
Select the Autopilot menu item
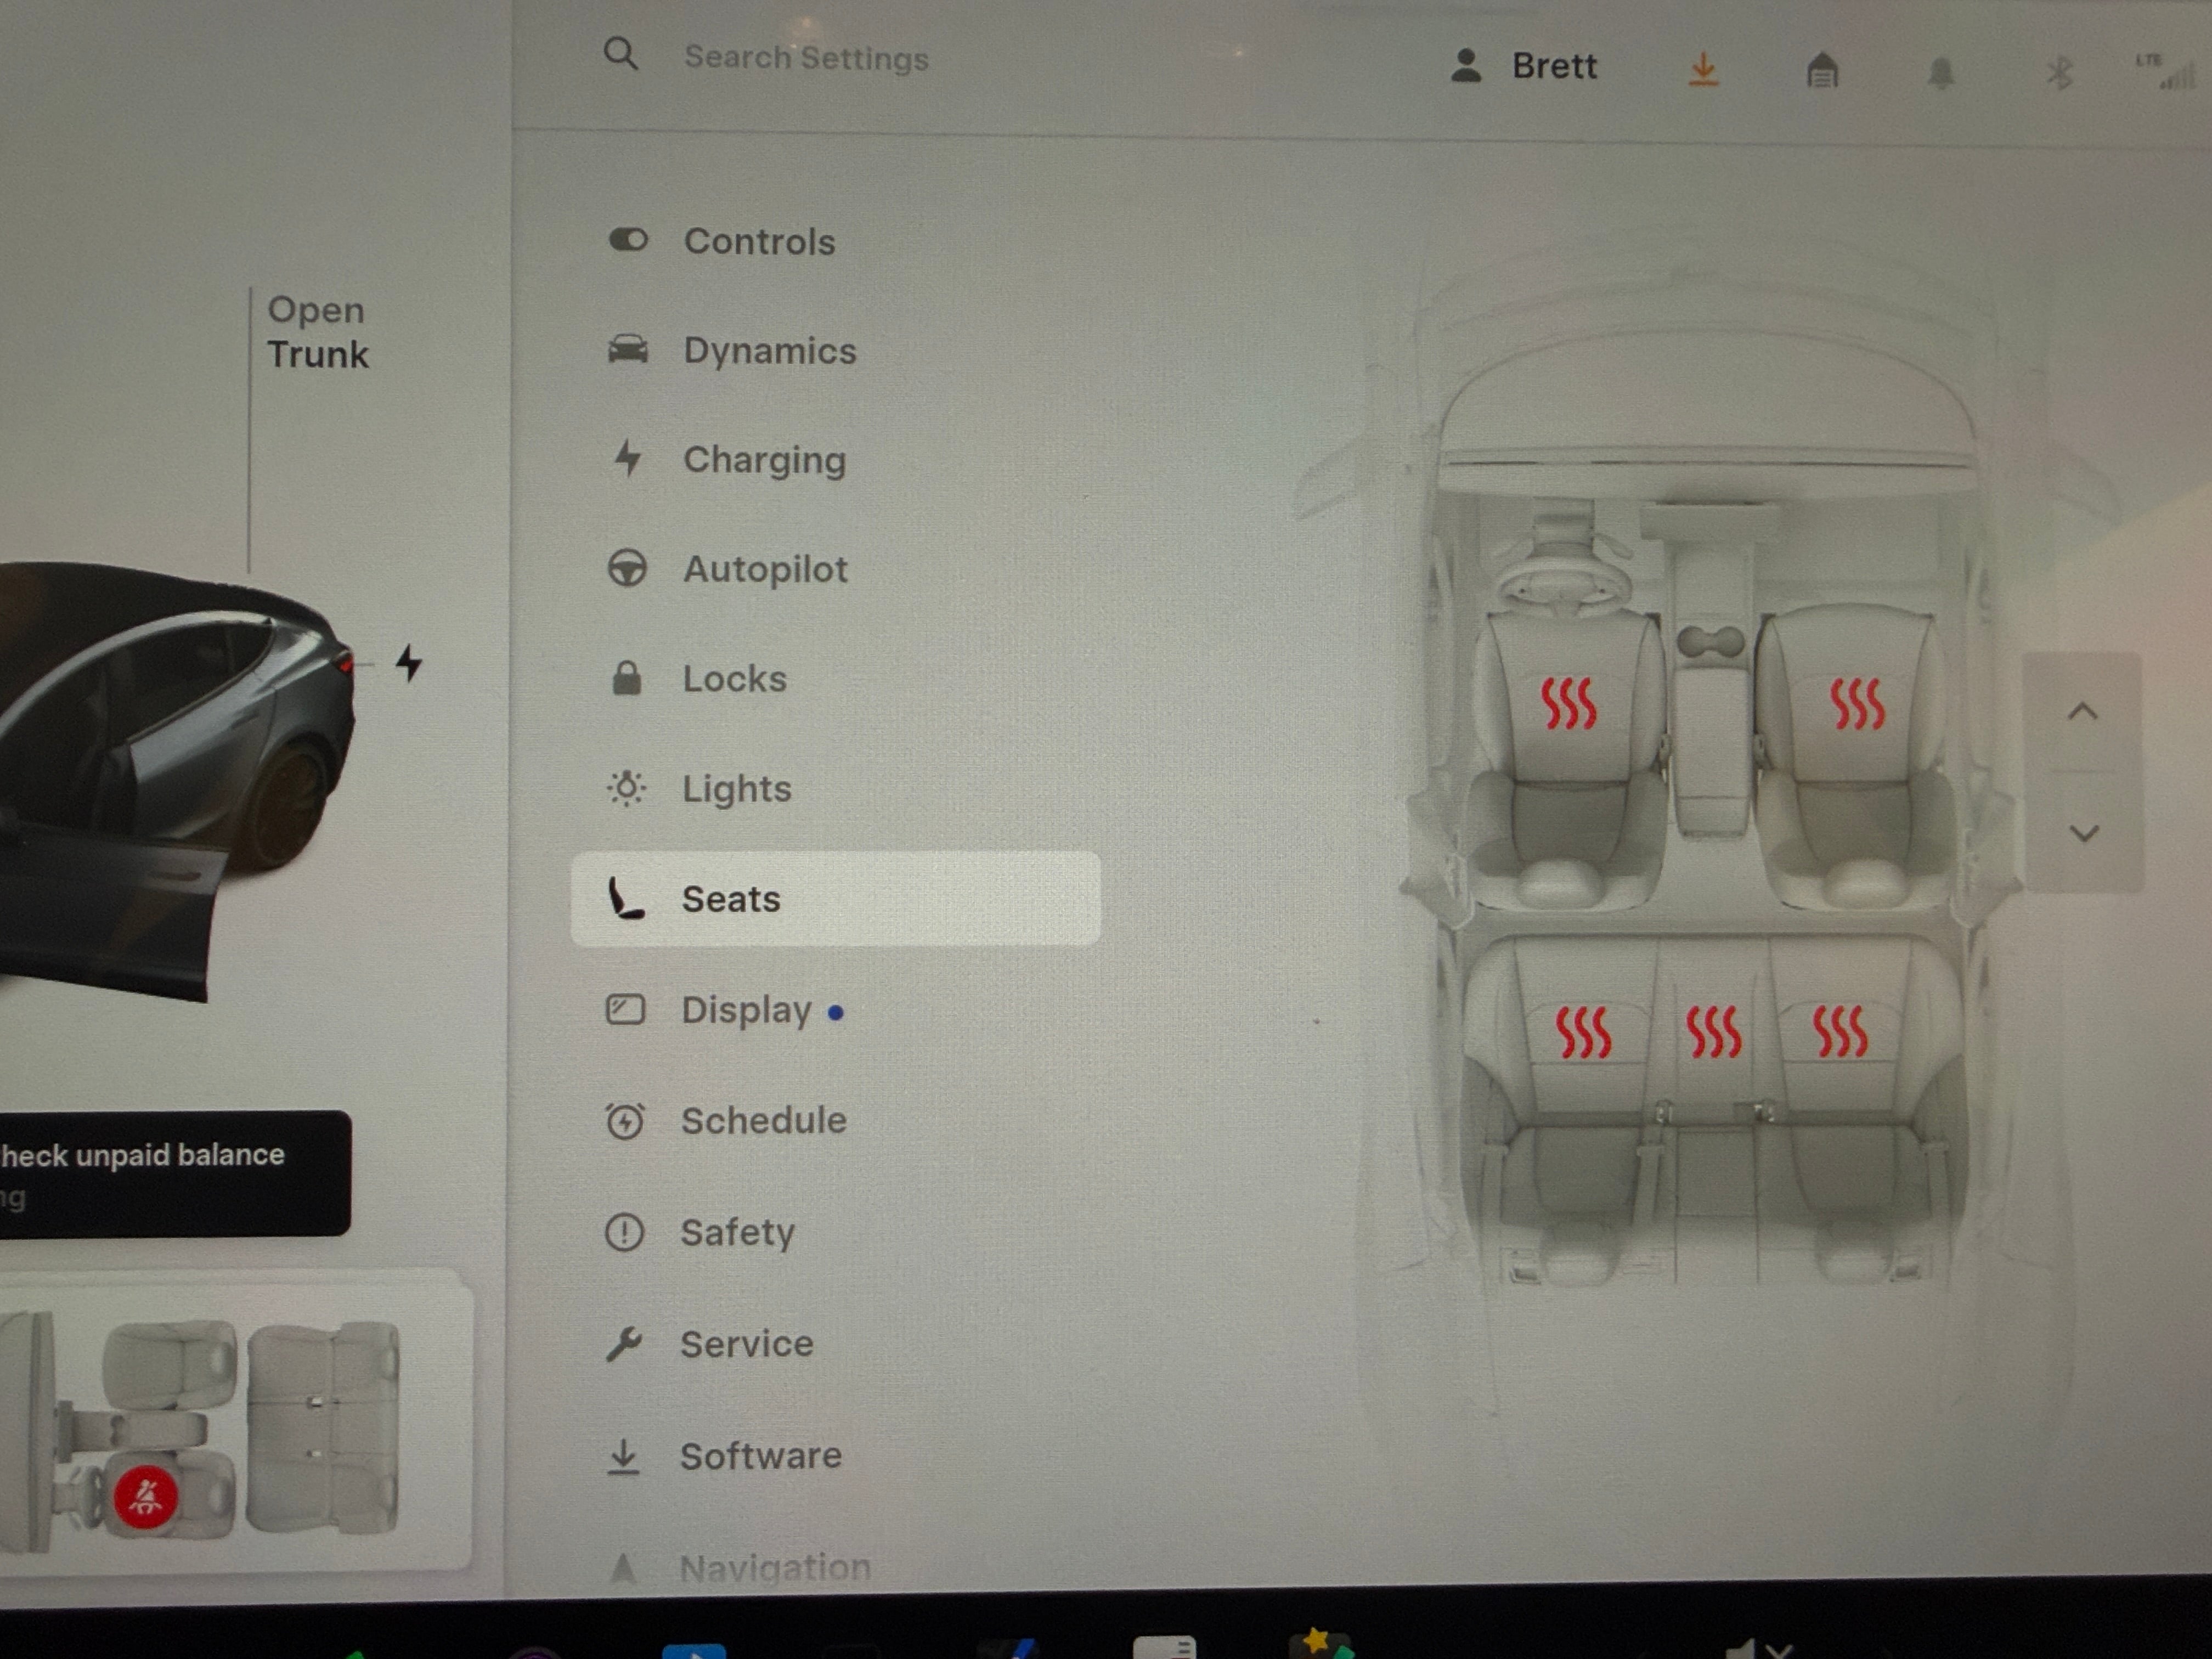point(764,569)
